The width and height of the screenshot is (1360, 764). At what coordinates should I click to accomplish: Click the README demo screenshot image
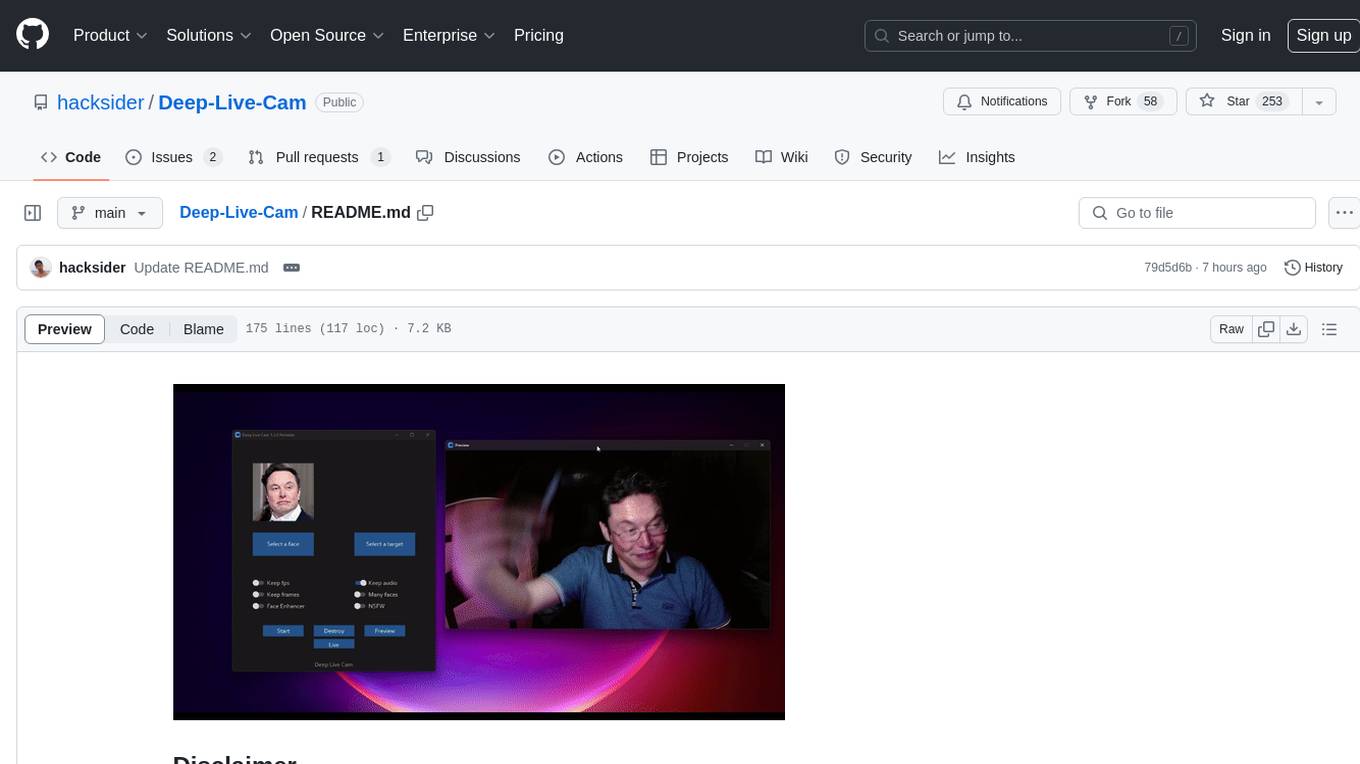click(x=479, y=552)
